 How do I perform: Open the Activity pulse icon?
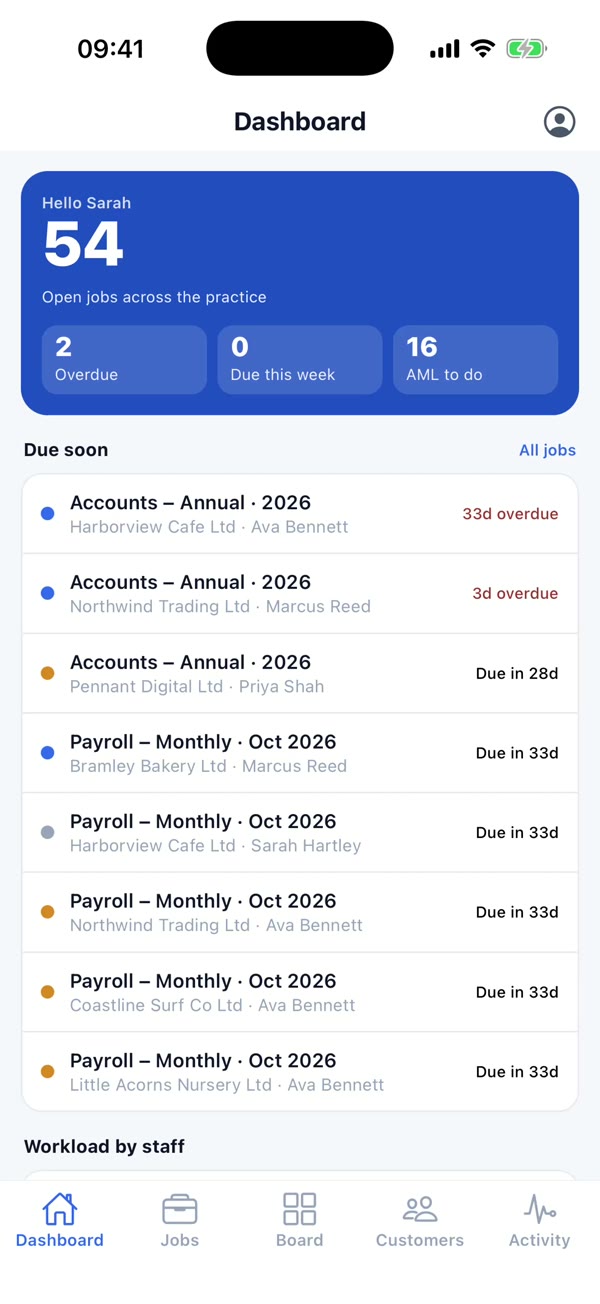[x=540, y=1210]
